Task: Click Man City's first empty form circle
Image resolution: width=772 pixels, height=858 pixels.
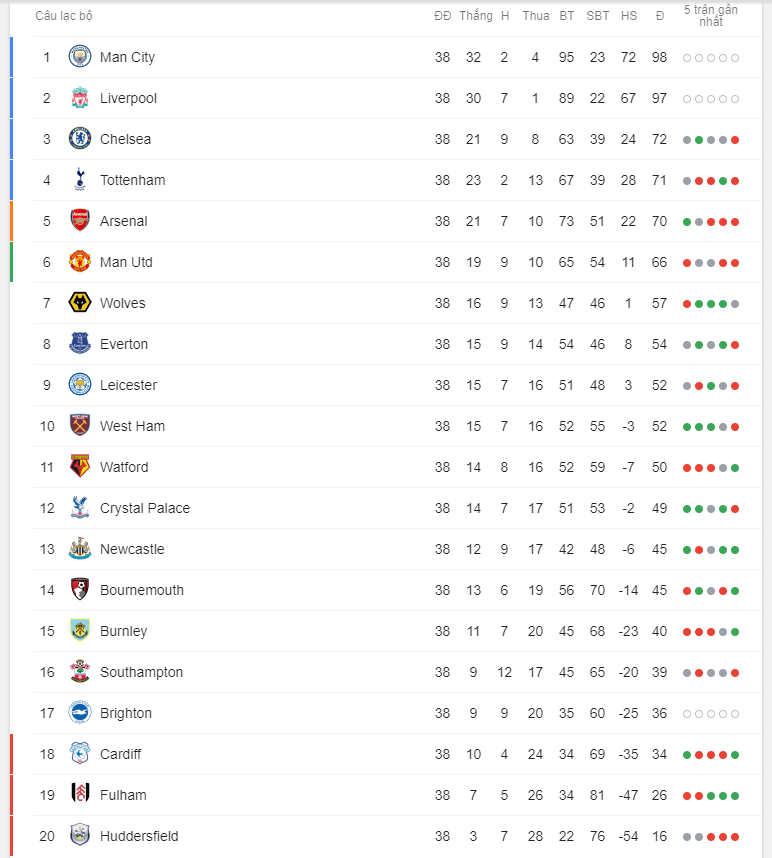Action: tap(687, 57)
